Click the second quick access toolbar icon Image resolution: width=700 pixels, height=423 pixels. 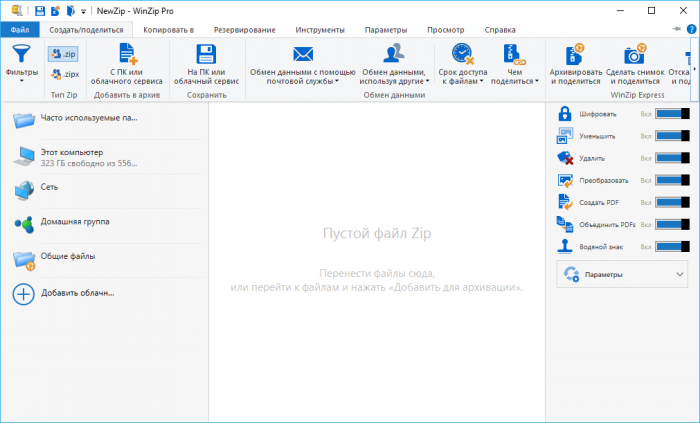coord(55,11)
